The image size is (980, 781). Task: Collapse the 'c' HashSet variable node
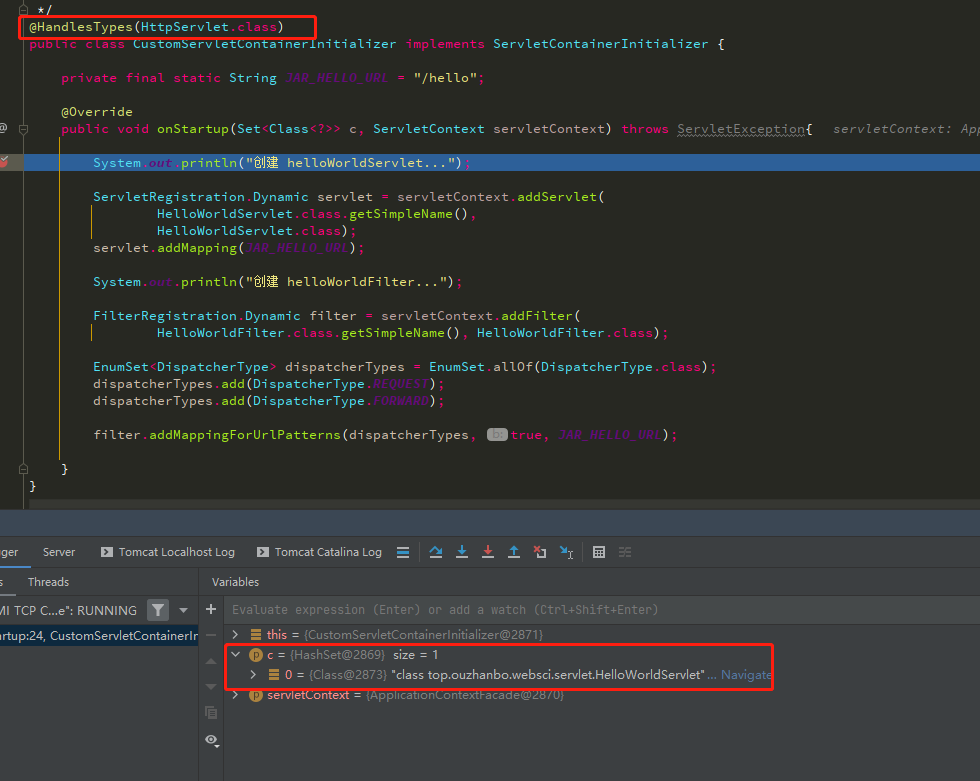(236, 655)
